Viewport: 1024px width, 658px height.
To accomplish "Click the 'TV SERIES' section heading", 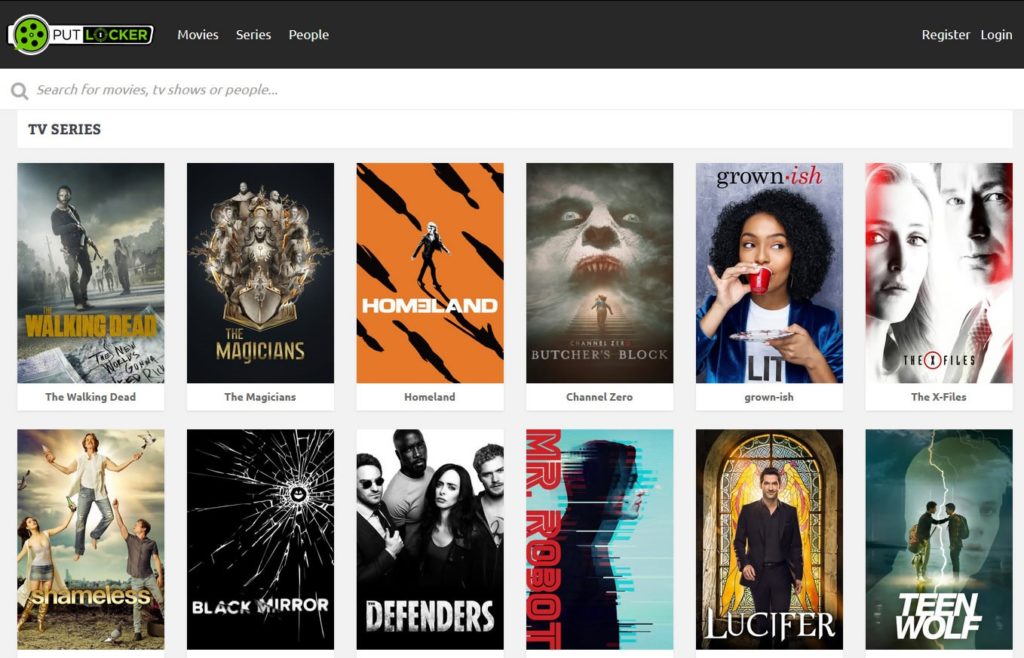I will tap(65, 129).
